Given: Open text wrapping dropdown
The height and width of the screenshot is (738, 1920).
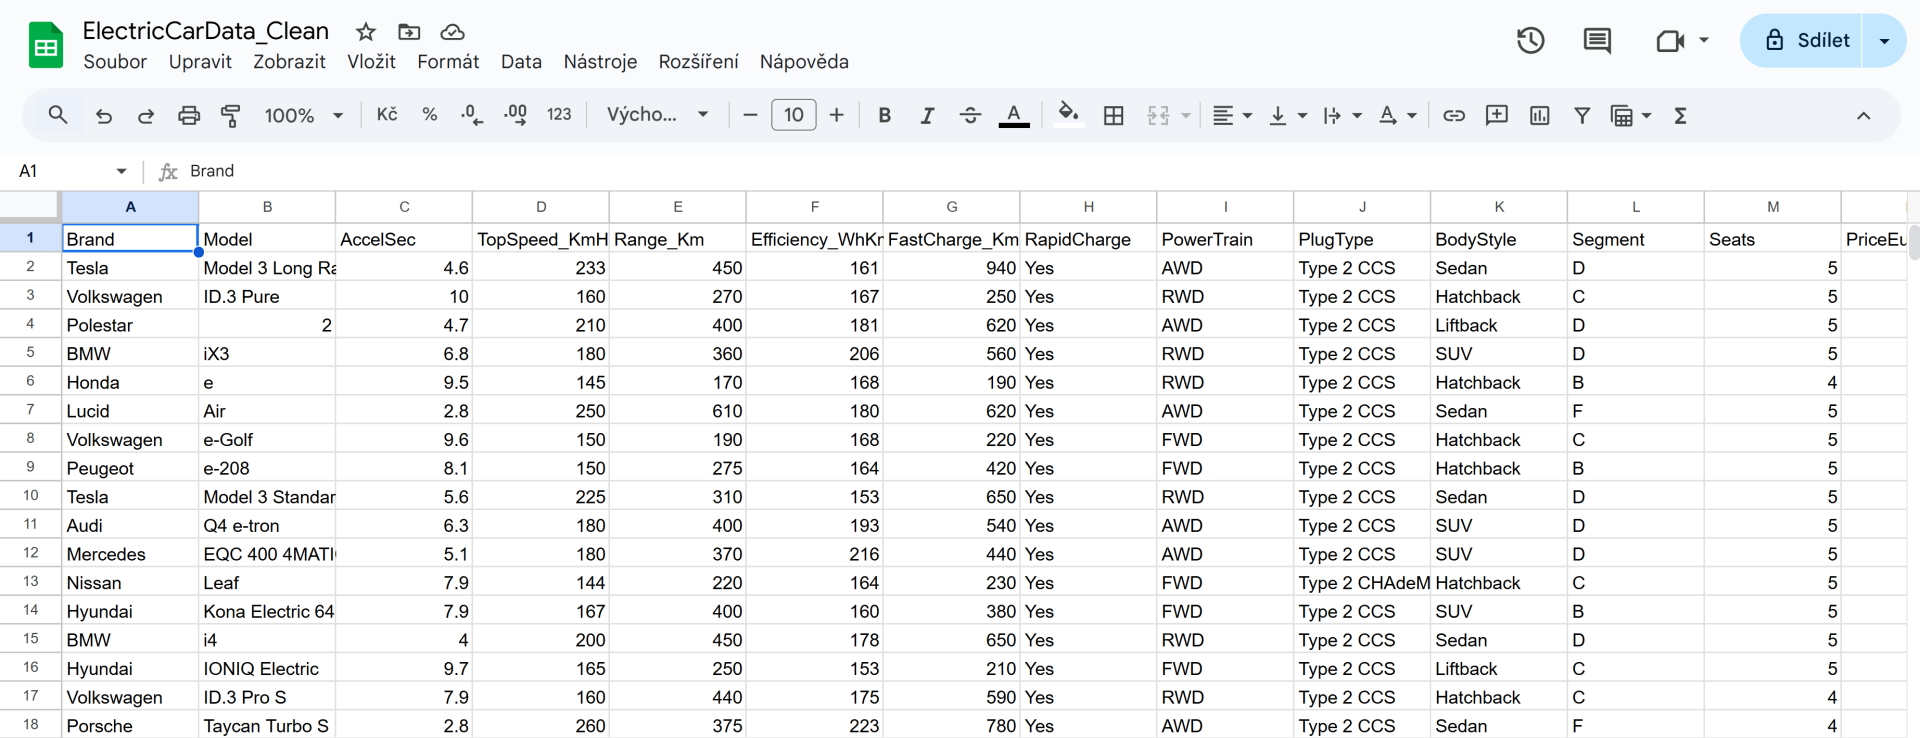Looking at the screenshot, I should [x=1342, y=115].
